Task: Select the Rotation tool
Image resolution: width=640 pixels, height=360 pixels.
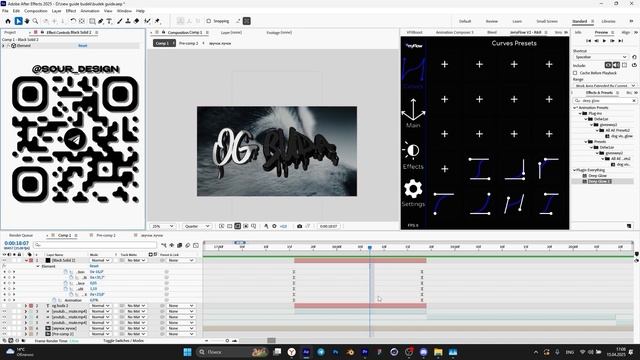Action: point(73,21)
